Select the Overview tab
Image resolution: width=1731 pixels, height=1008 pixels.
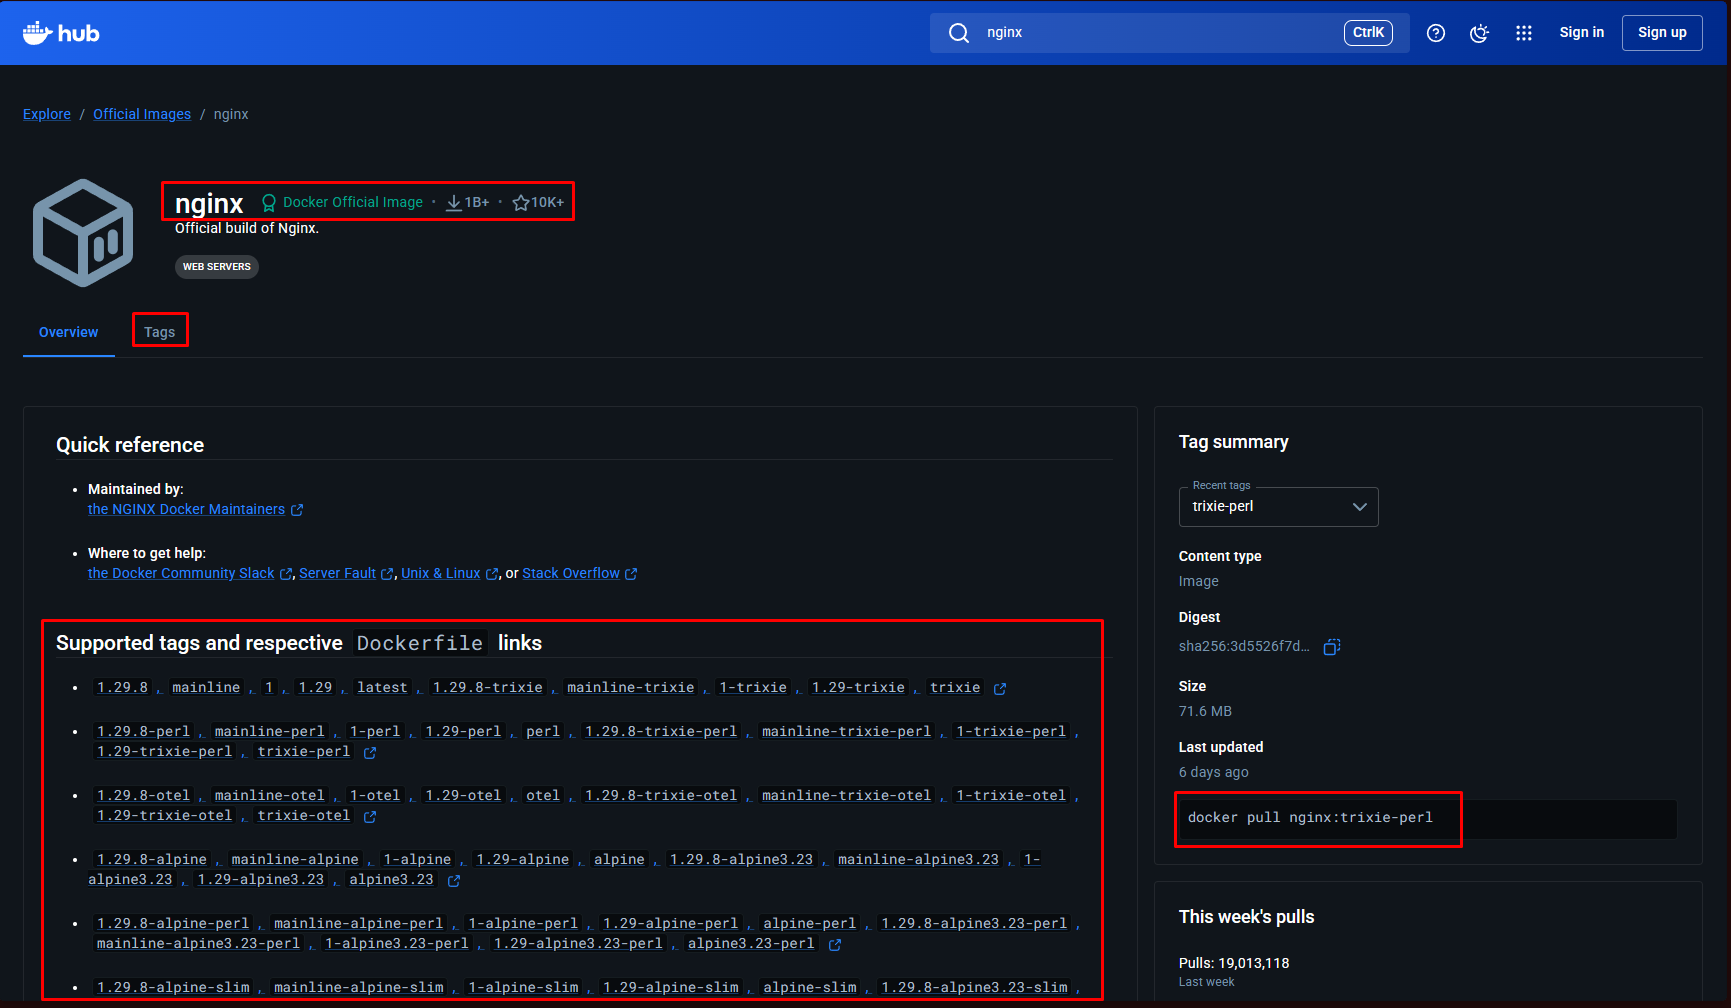click(x=68, y=332)
